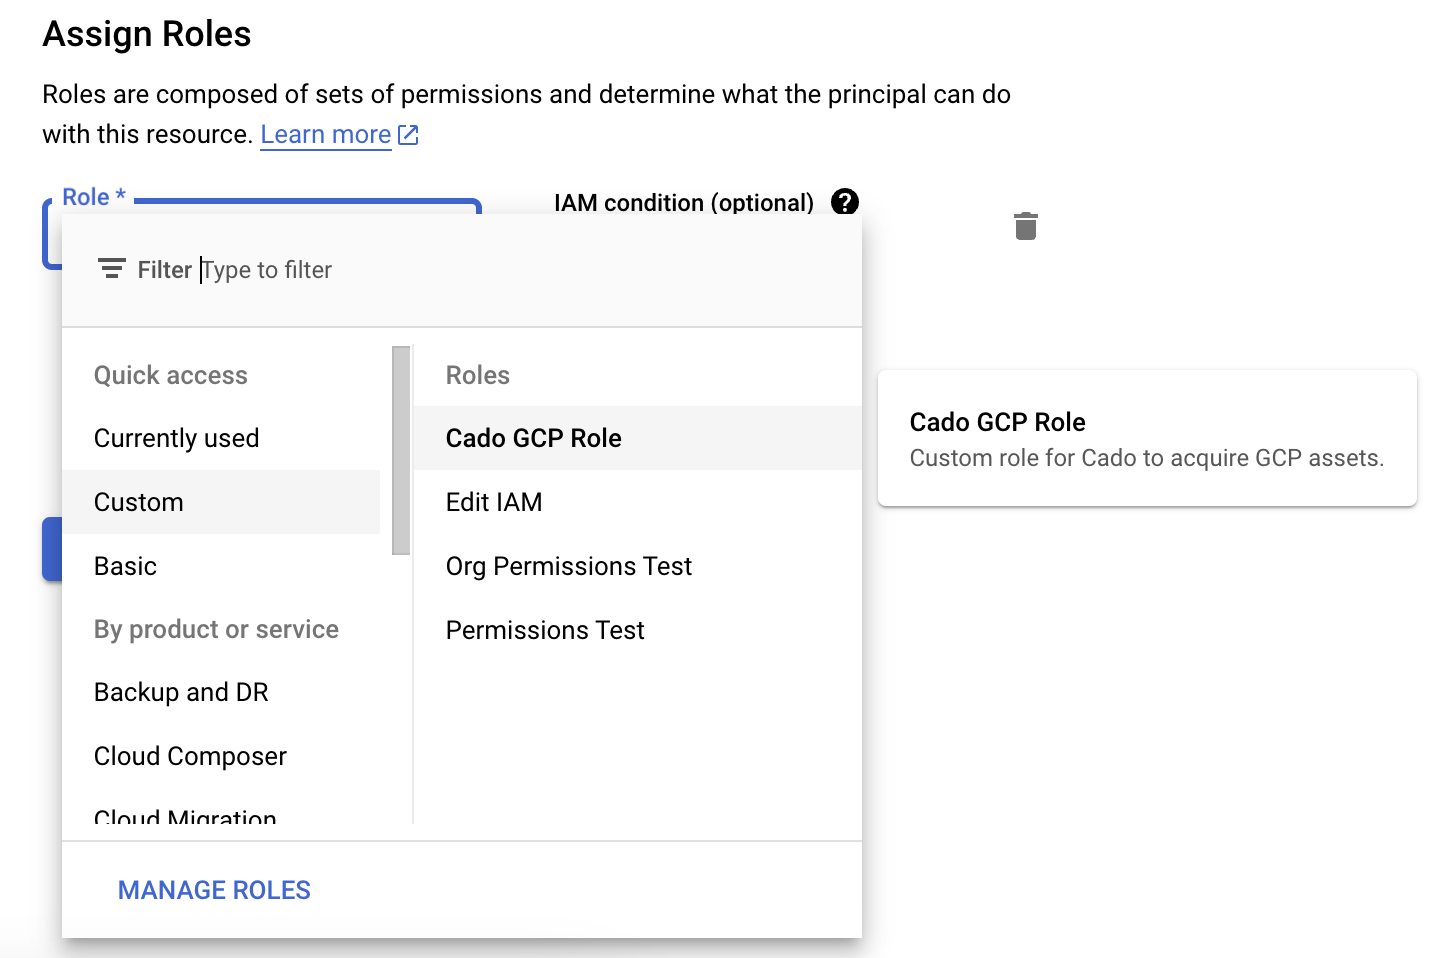
Task: Click the Assign Roles title
Action: click(147, 34)
